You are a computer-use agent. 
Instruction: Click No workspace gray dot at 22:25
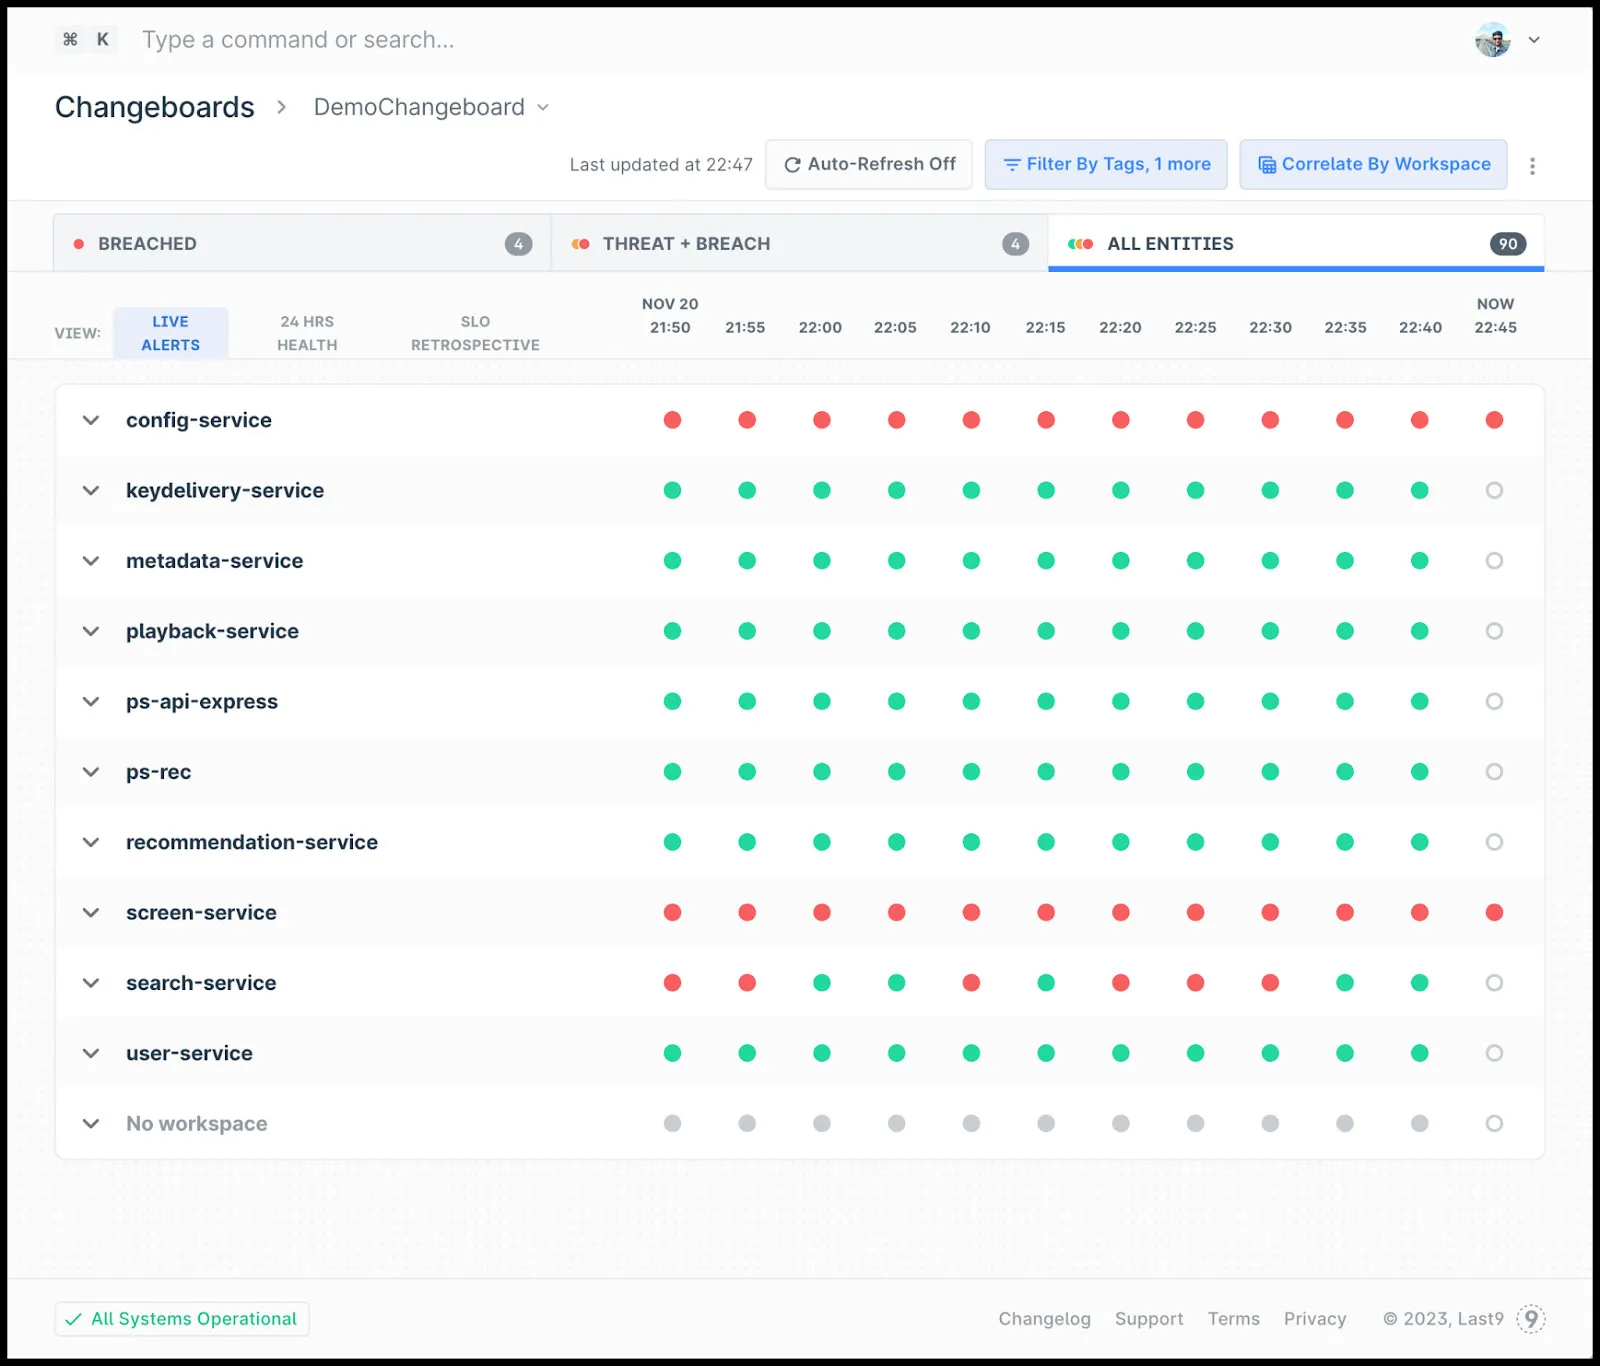pyautogui.click(x=1195, y=1123)
